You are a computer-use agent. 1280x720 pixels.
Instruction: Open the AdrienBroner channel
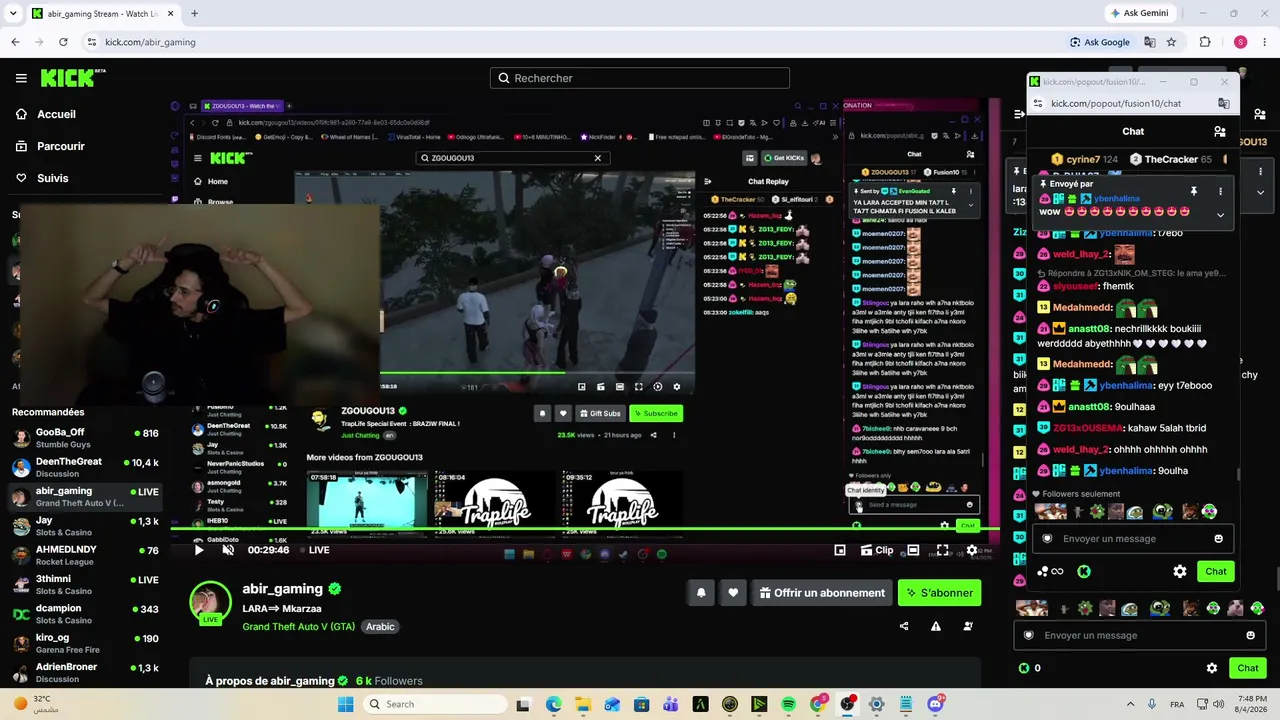coord(85,672)
